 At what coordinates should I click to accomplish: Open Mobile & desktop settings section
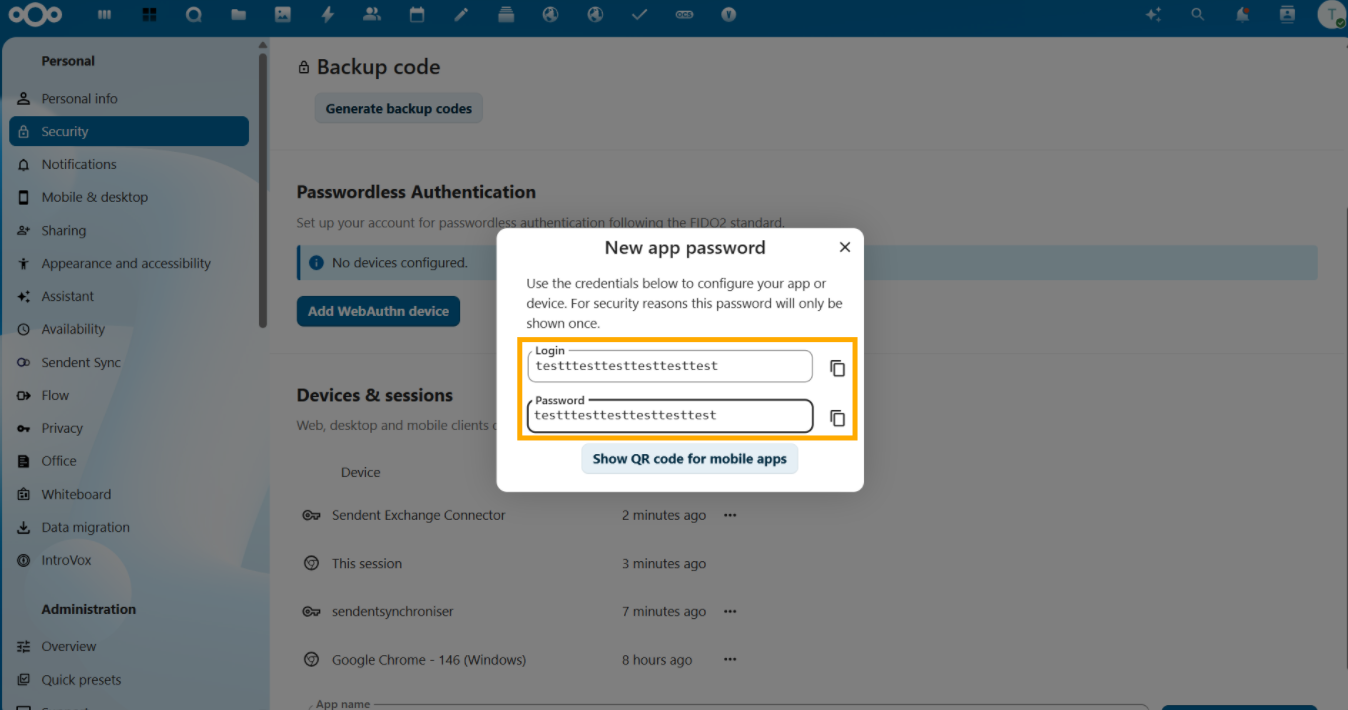tap(94, 197)
